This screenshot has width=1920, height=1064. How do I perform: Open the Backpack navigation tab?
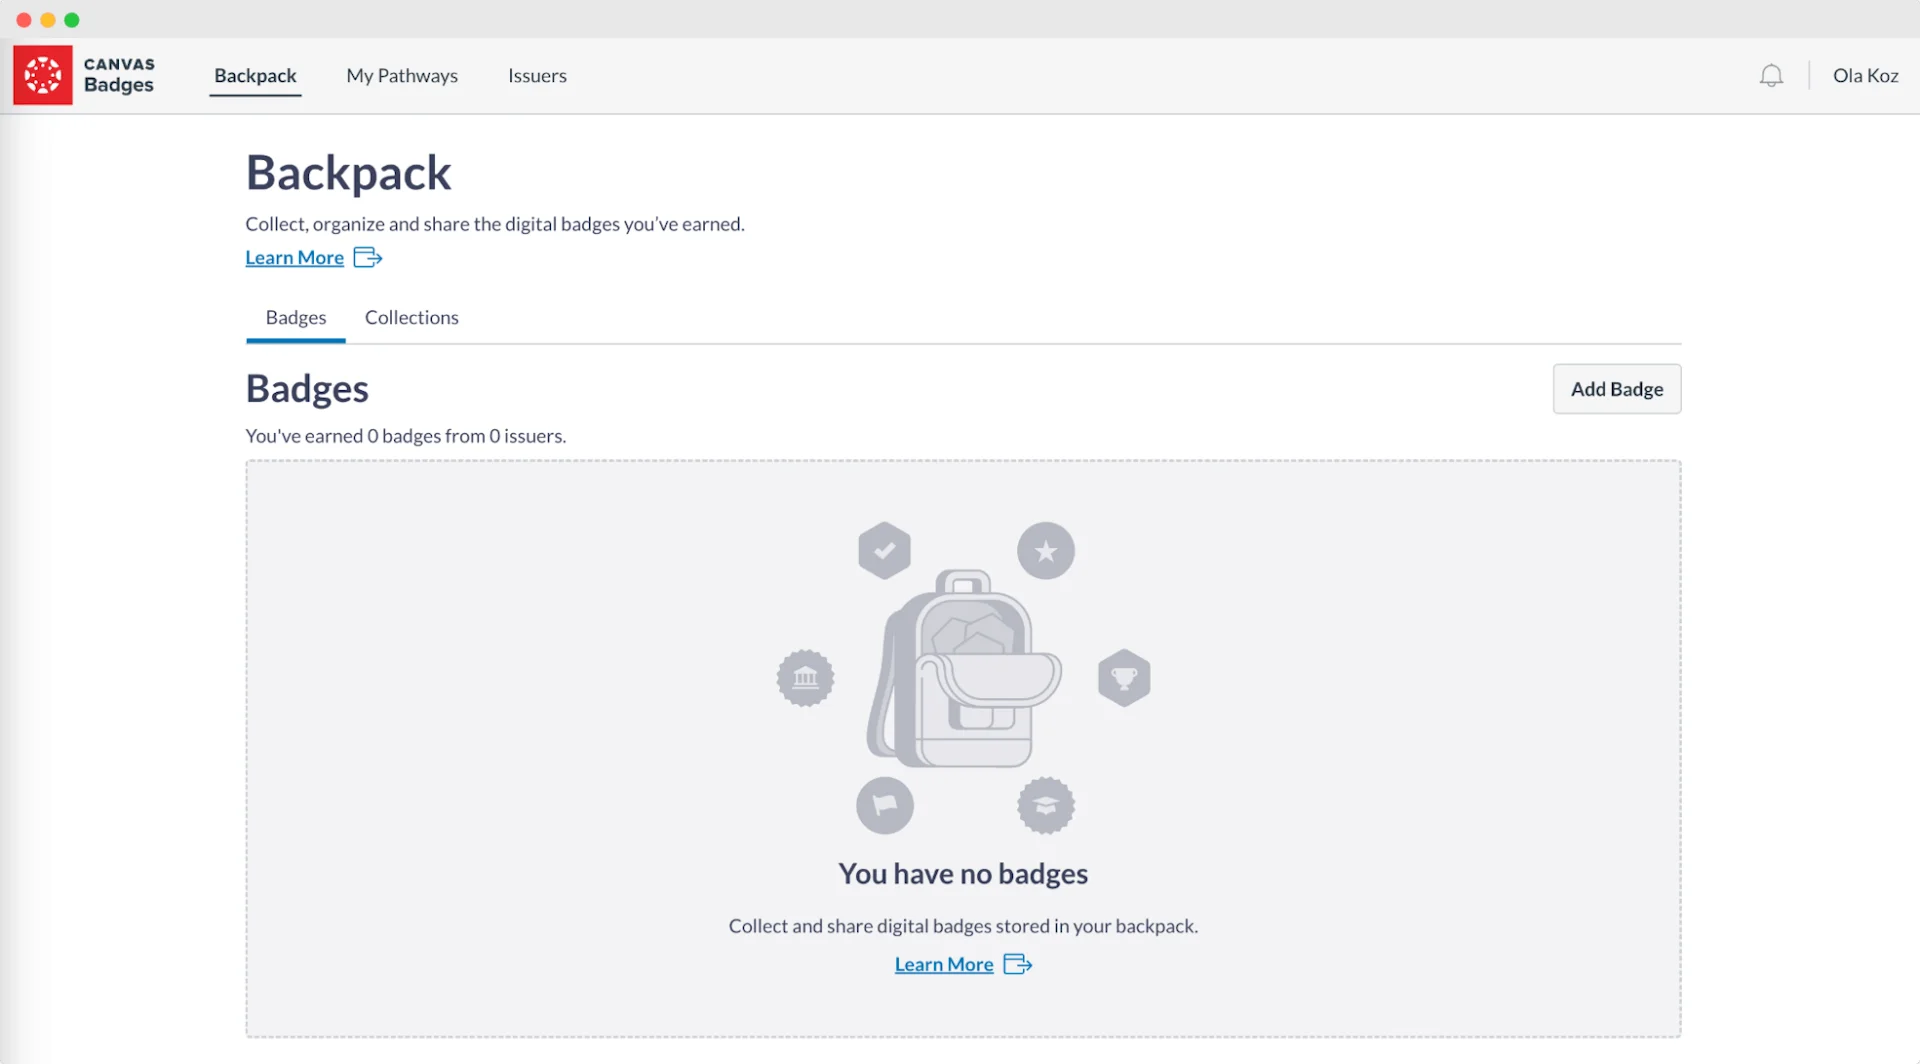click(x=255, y=76)
